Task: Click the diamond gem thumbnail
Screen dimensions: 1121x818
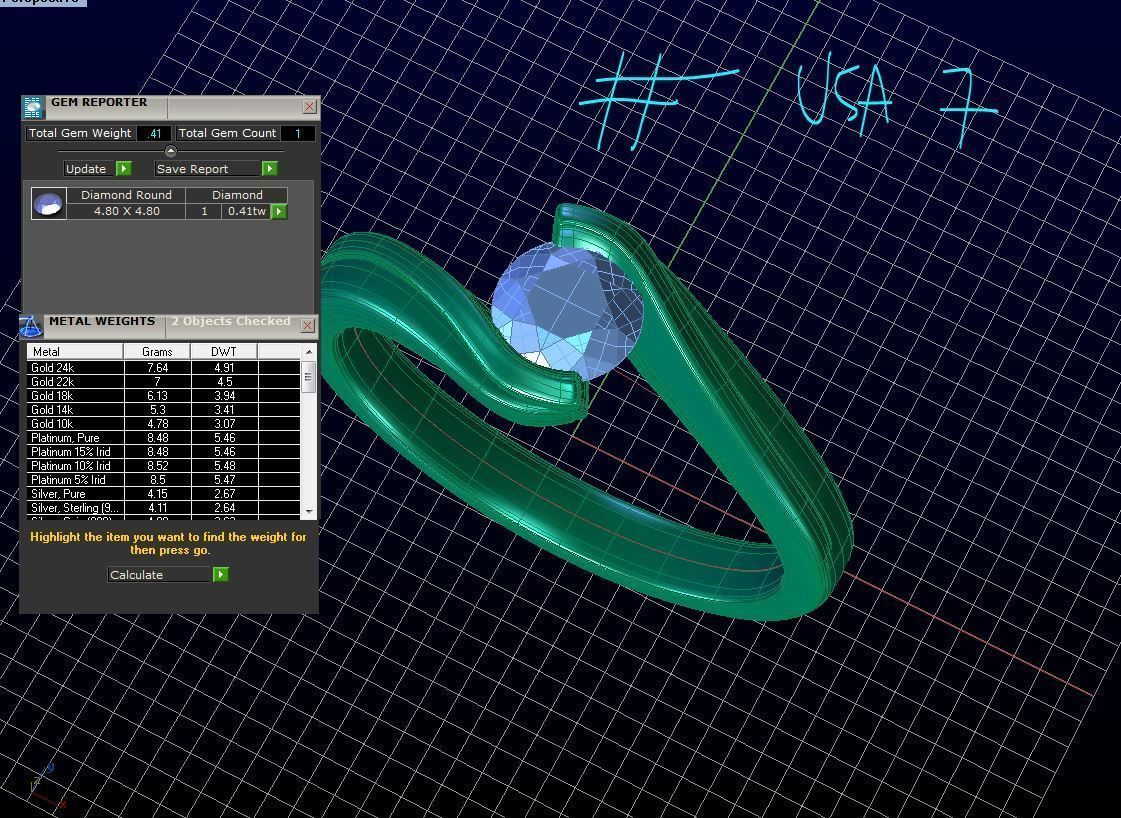Action: click(x=49, y=203)
